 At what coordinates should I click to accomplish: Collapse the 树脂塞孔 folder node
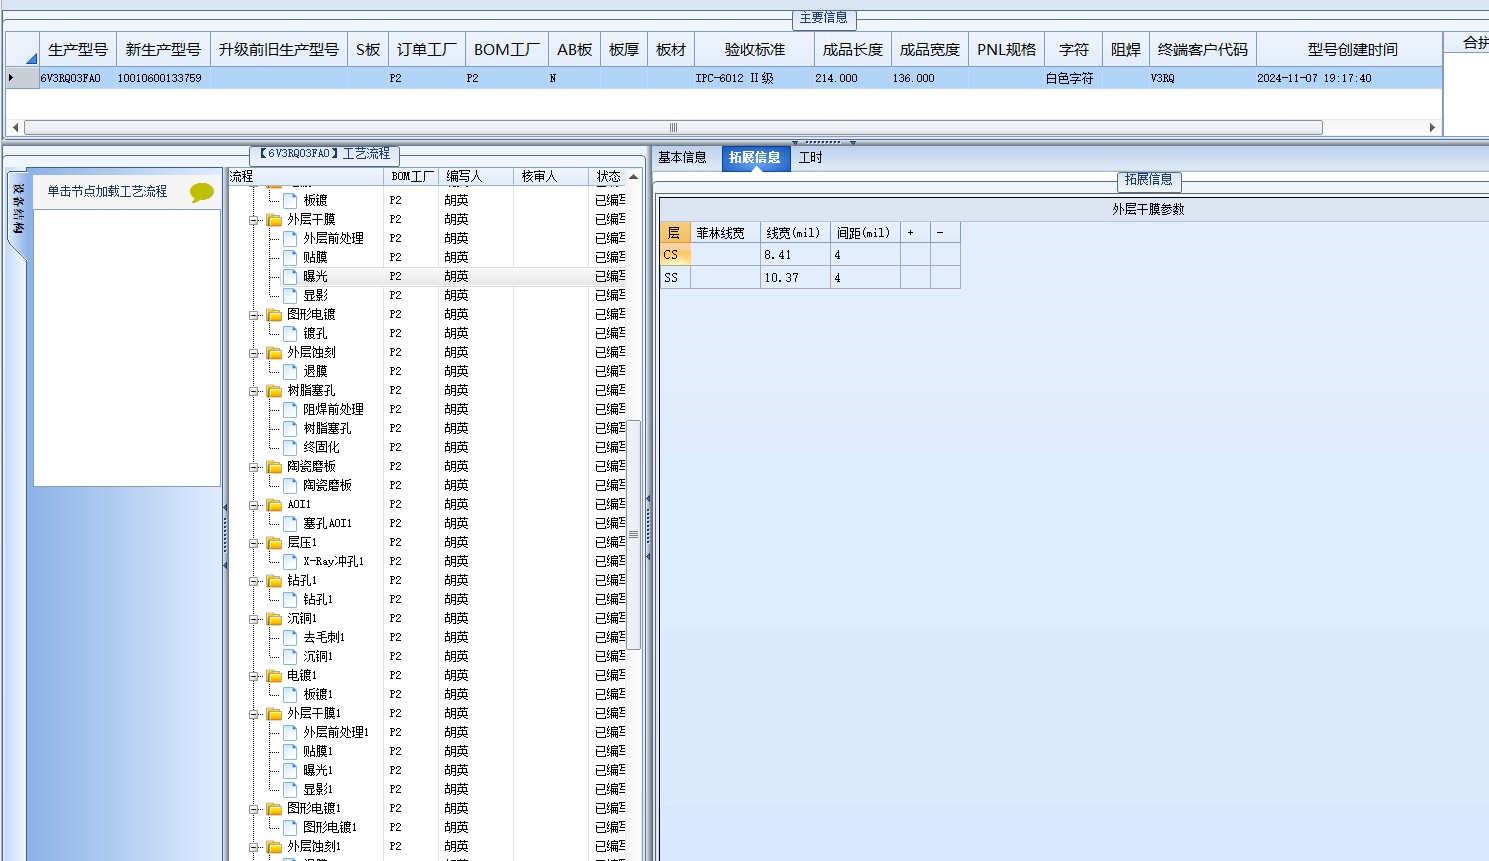254,391
